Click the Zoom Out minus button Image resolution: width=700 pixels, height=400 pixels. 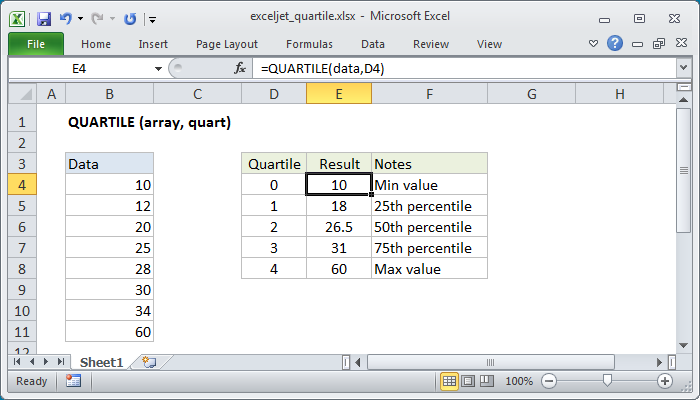549,381
